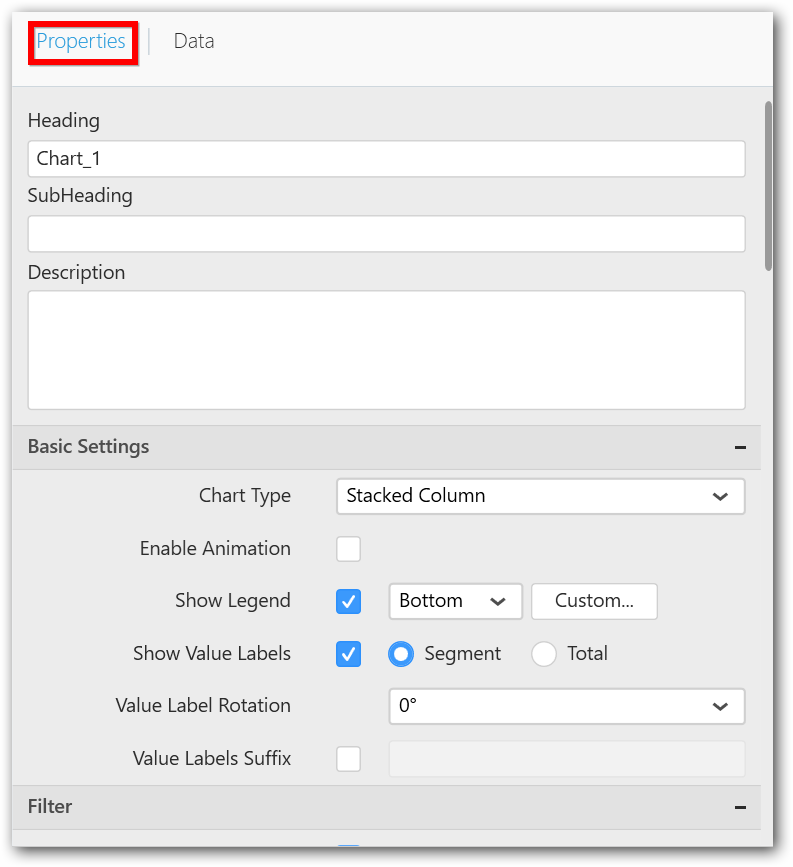This screenshot has height=867, width=793.
Task: Click the Heading field containing Chart_1
Action: (x=386, y=159)
